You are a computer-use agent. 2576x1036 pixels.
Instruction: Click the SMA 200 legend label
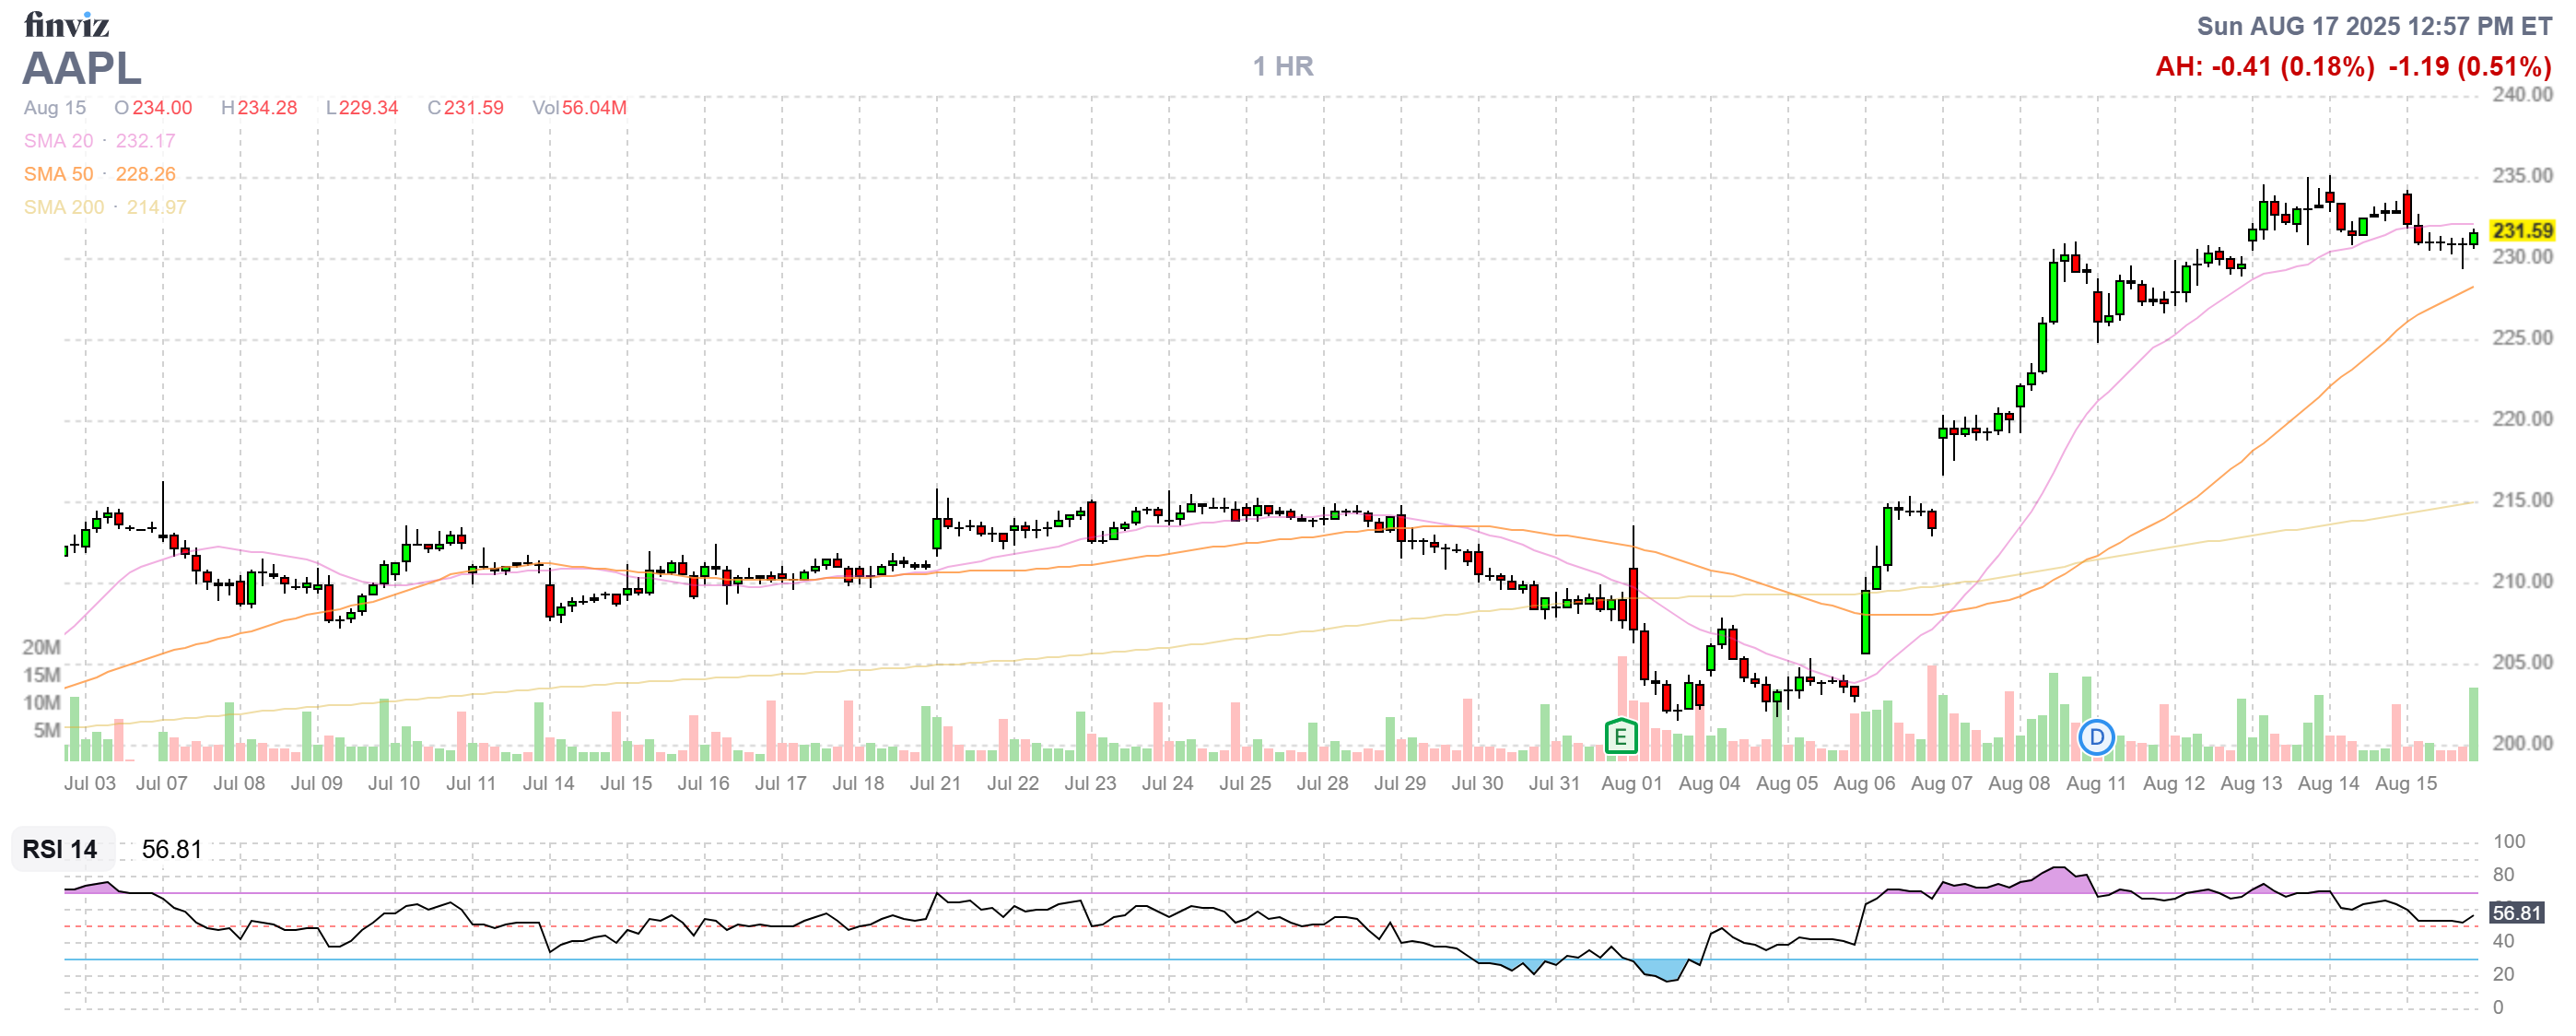63,207
